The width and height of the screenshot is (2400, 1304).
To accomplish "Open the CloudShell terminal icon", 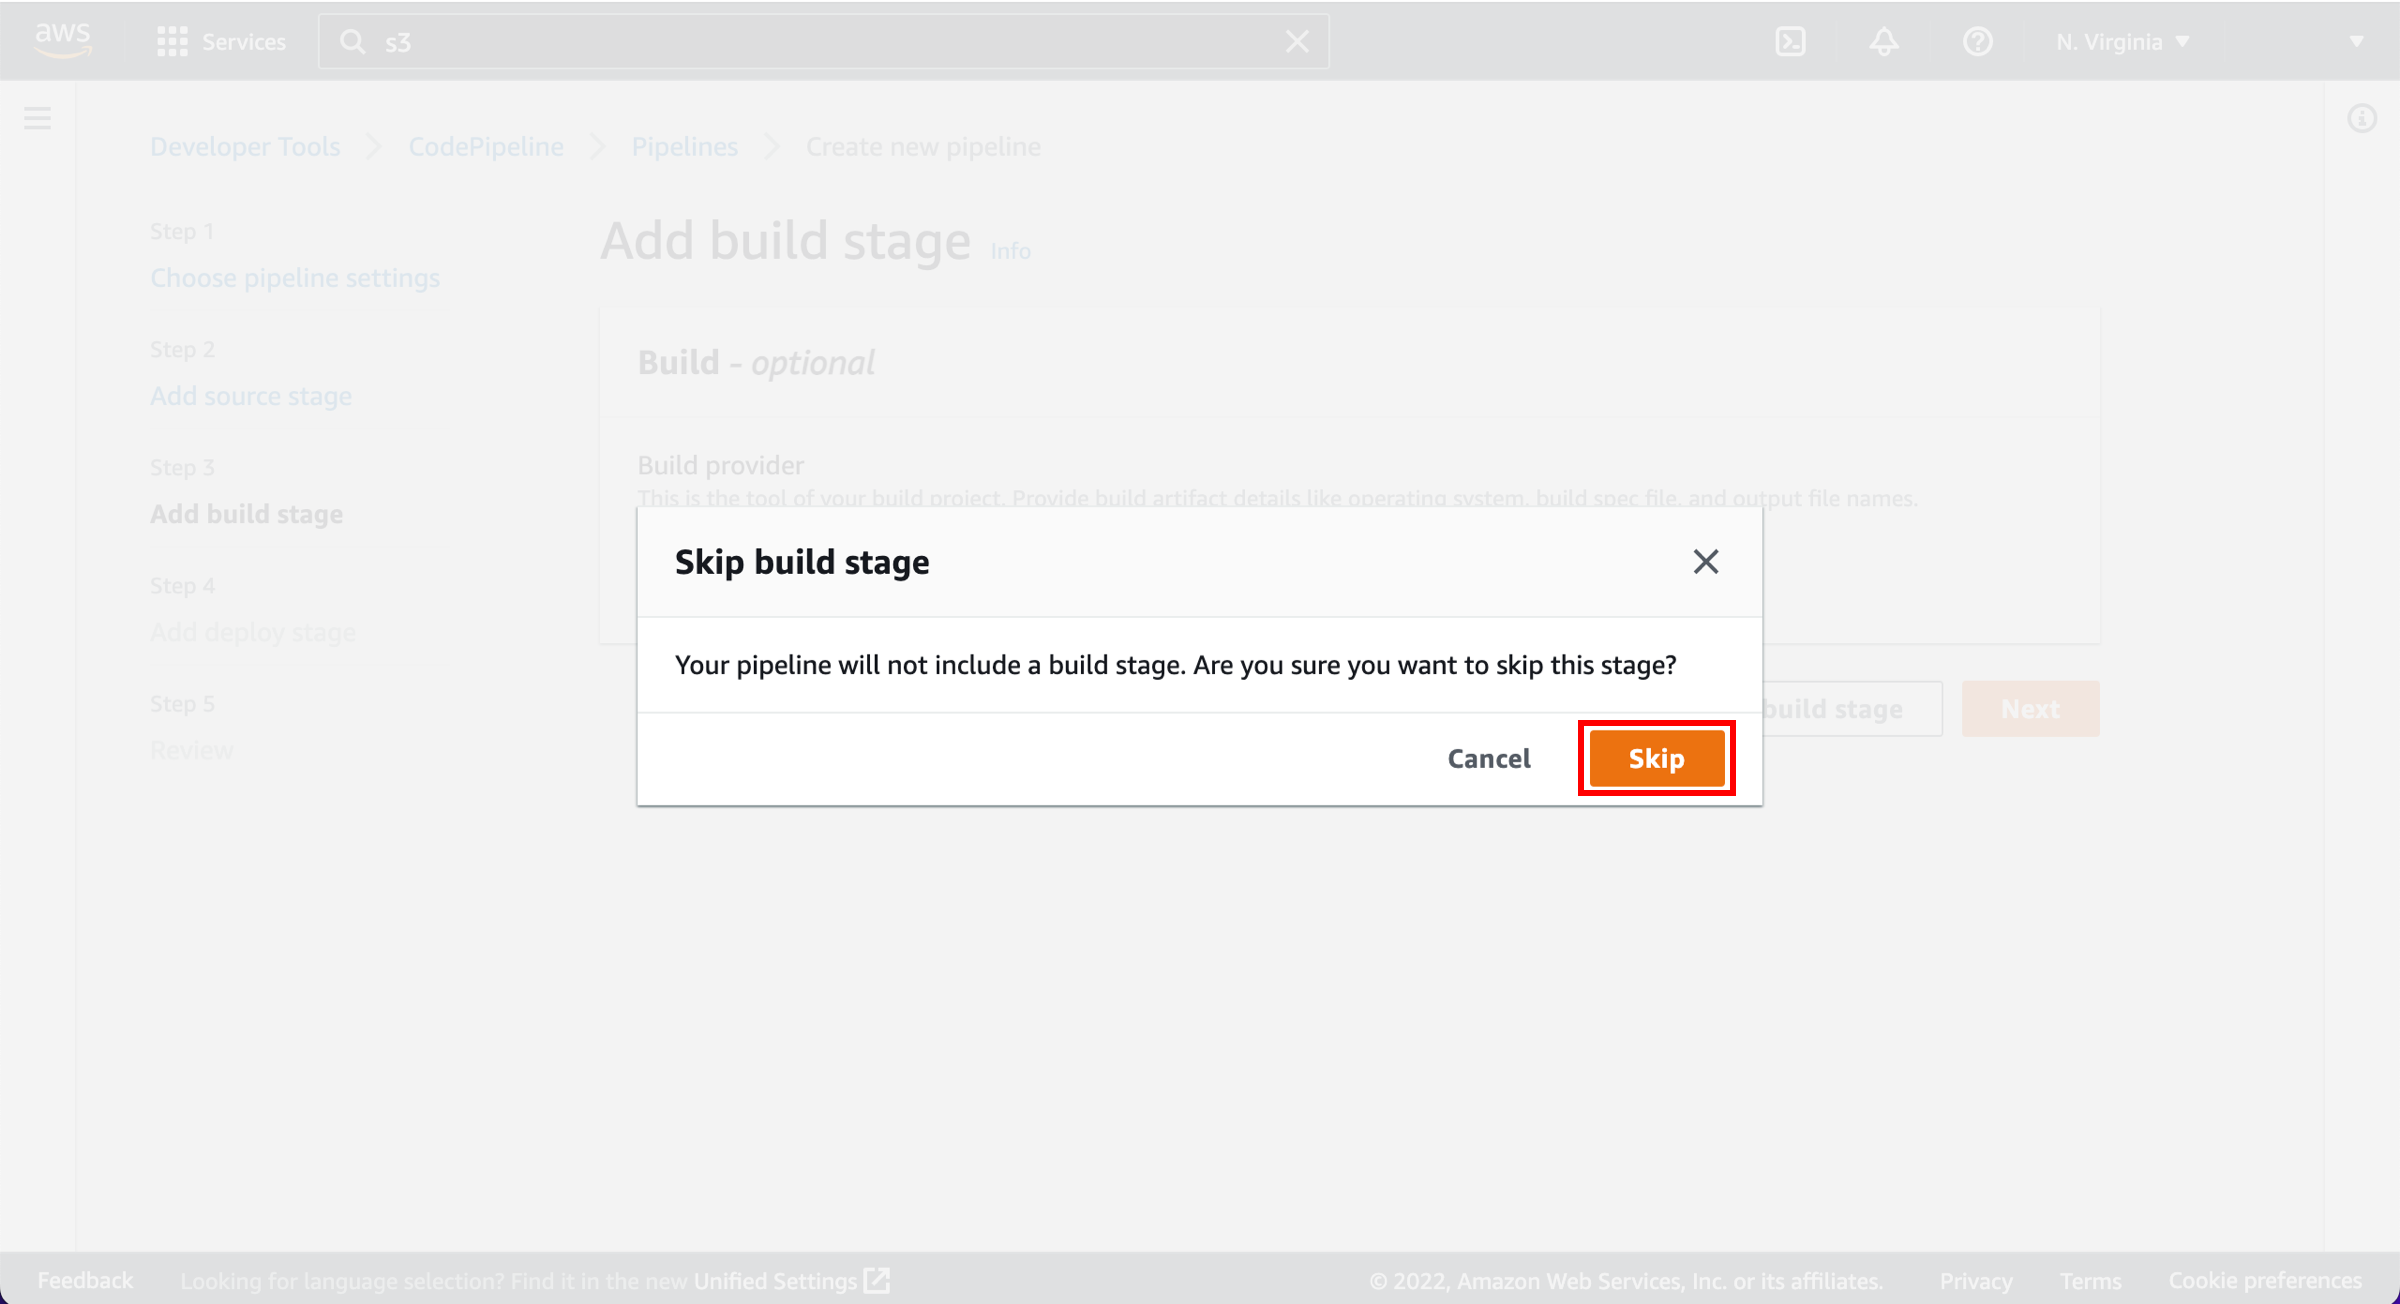I will tap(1790, 42).
